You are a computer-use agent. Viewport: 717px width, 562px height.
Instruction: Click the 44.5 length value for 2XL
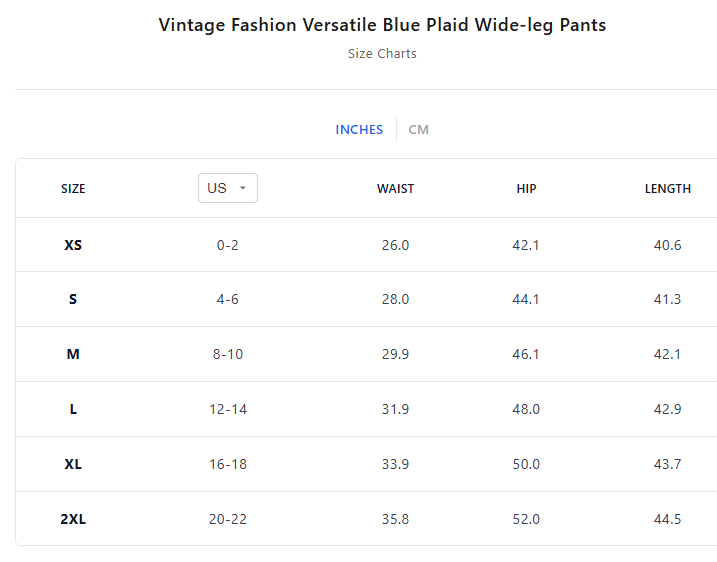click(667, 519)
